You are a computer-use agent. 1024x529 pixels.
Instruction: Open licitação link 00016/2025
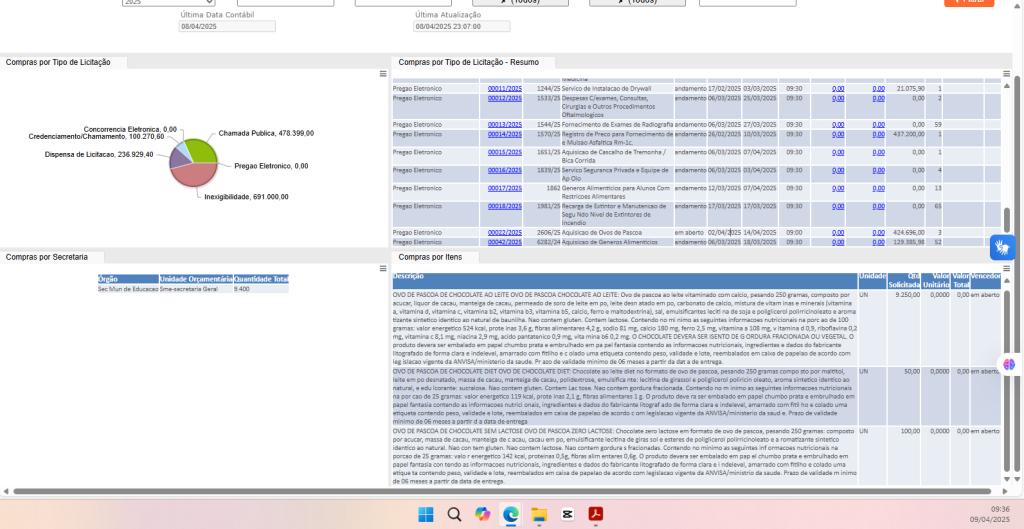pos(505,170)
